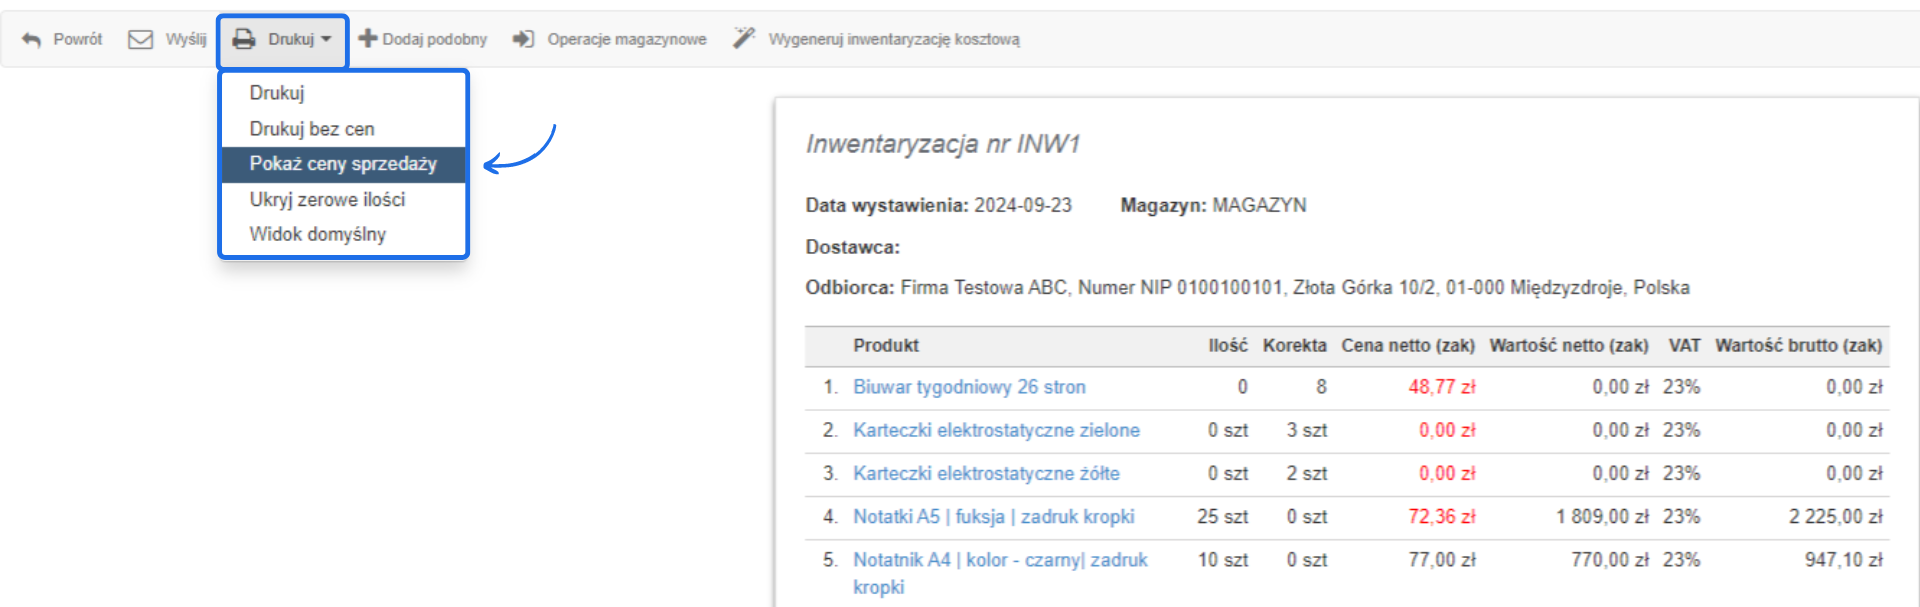The height and width of the screenshot is (607, 1920).
Task: Click the 72,36 zł price cell
Action: [1442, 517]
